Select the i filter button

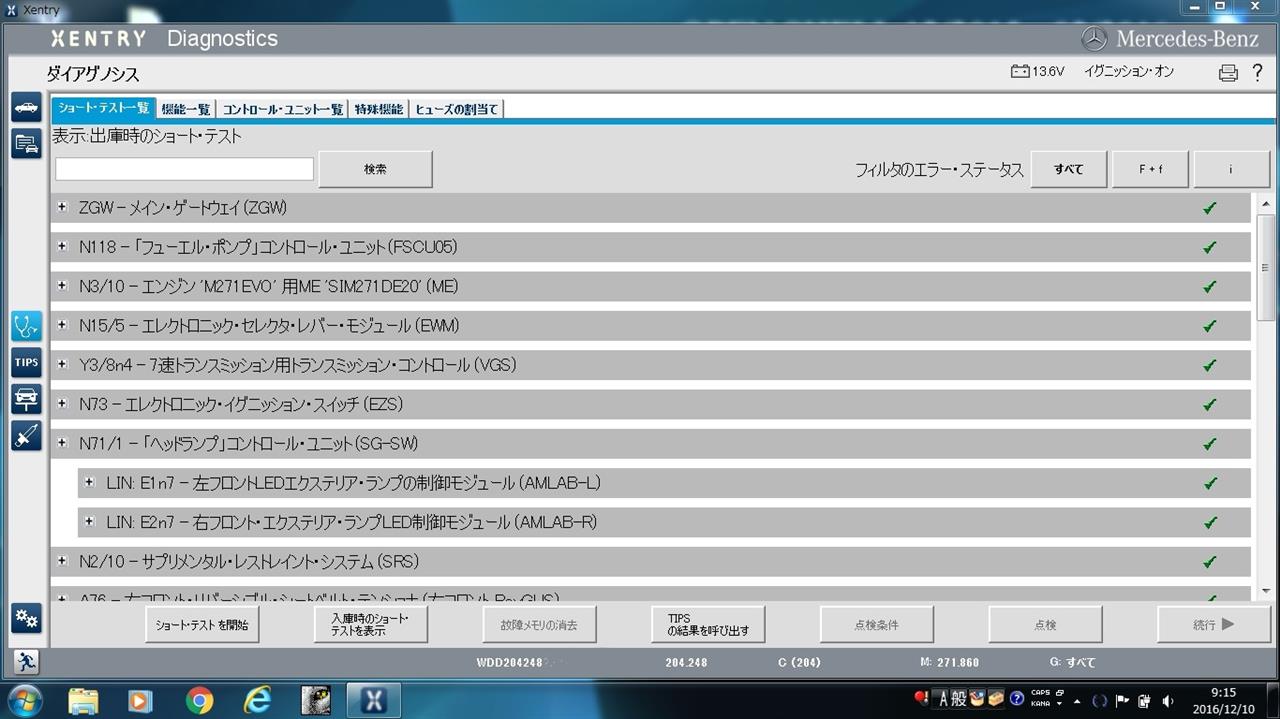1231,169
